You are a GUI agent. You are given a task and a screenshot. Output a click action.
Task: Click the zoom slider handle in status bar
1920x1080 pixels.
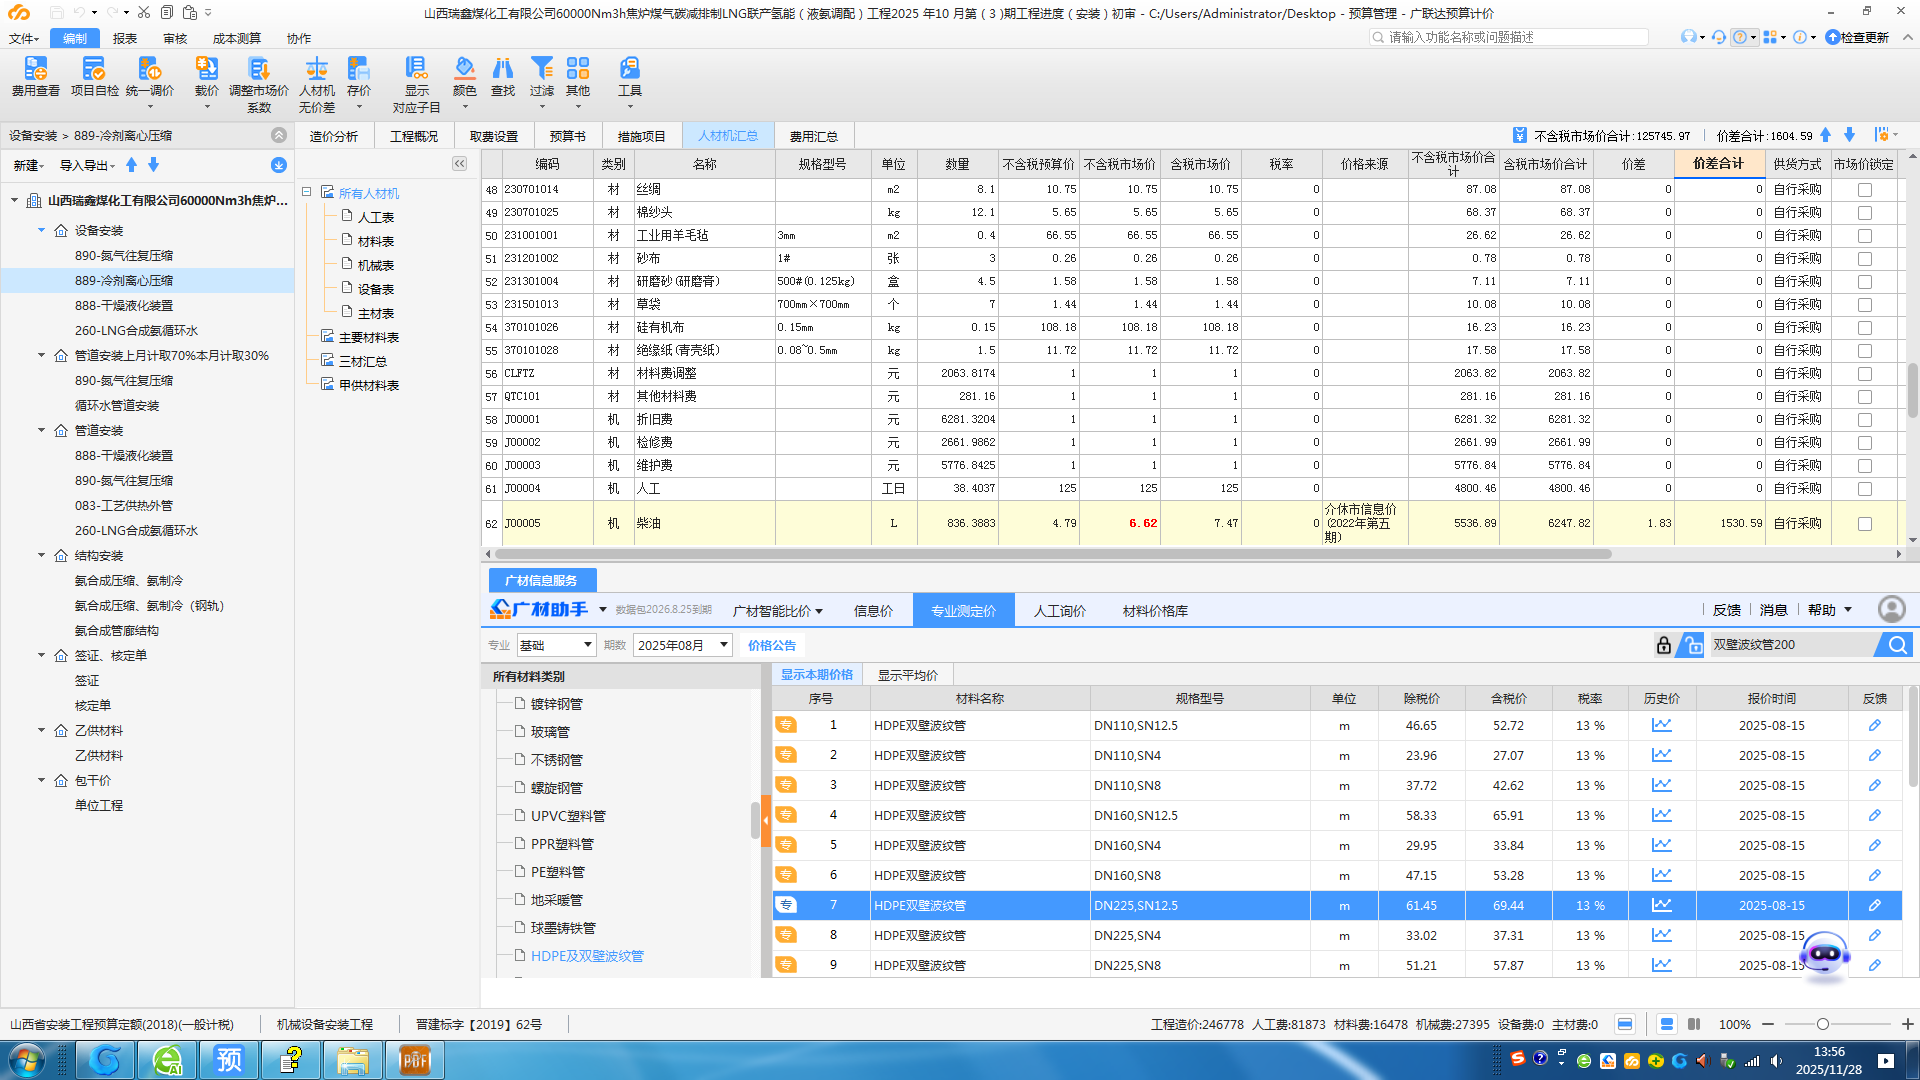(x=1823, y=1024)
